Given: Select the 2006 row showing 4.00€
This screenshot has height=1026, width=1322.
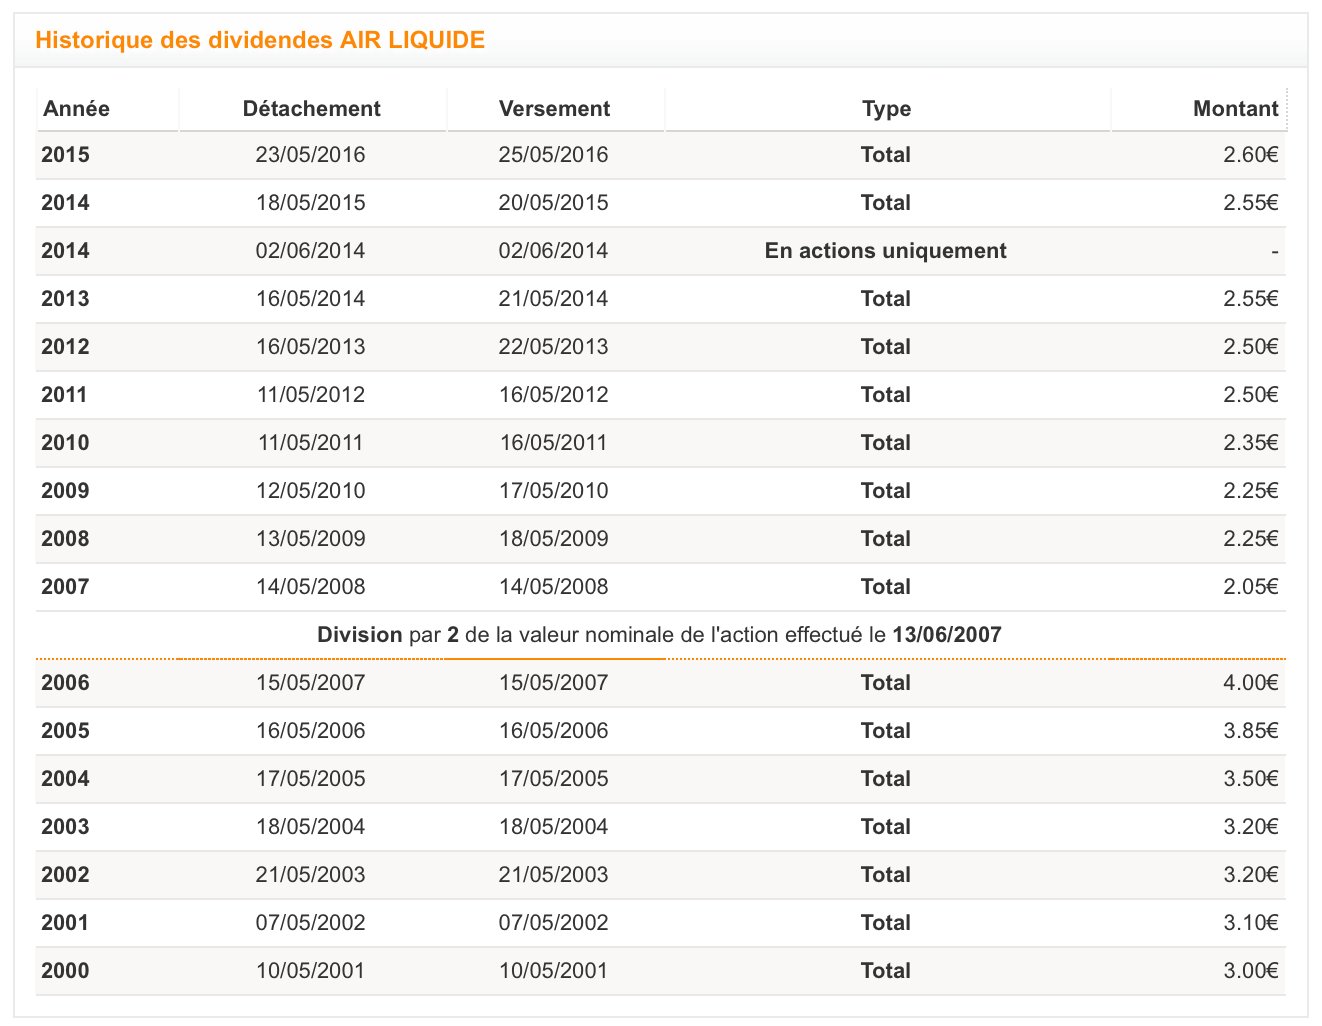Looking at the screenshot, I should click(660, 682).
